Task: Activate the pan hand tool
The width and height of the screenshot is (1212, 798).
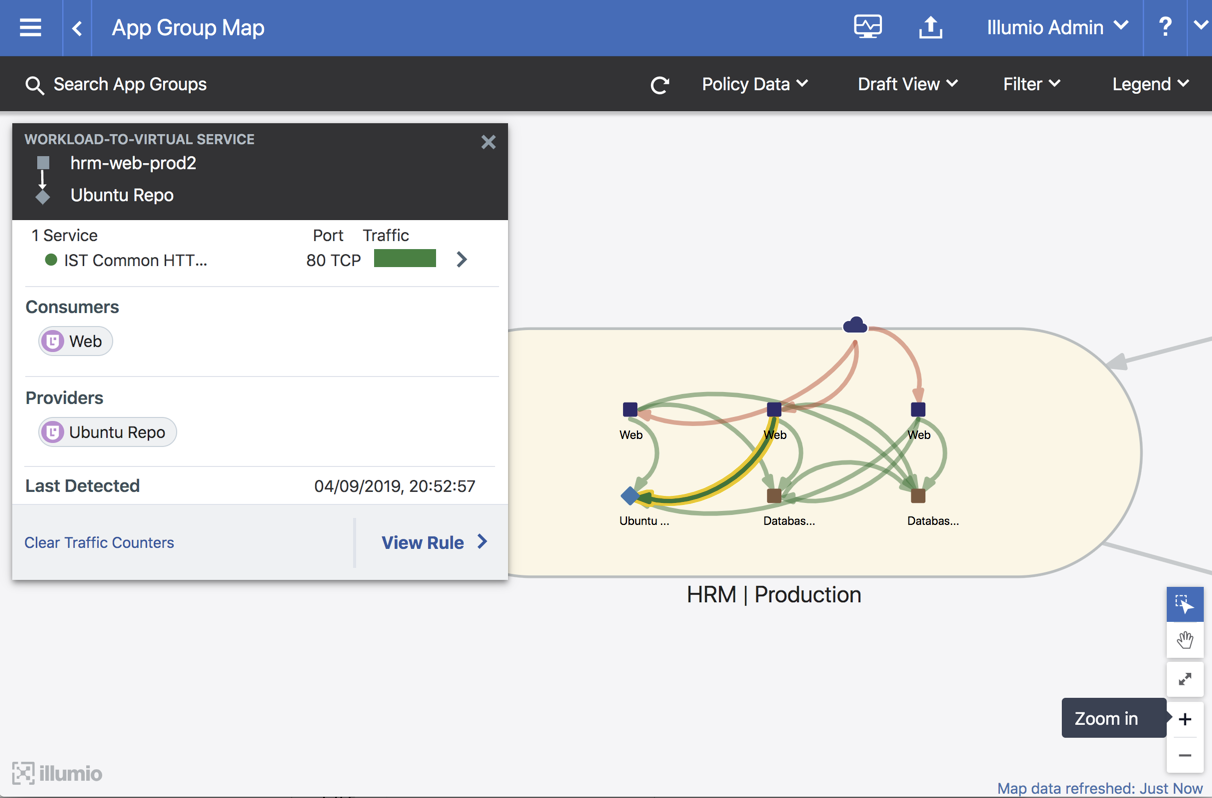Action: point(1185,640)
